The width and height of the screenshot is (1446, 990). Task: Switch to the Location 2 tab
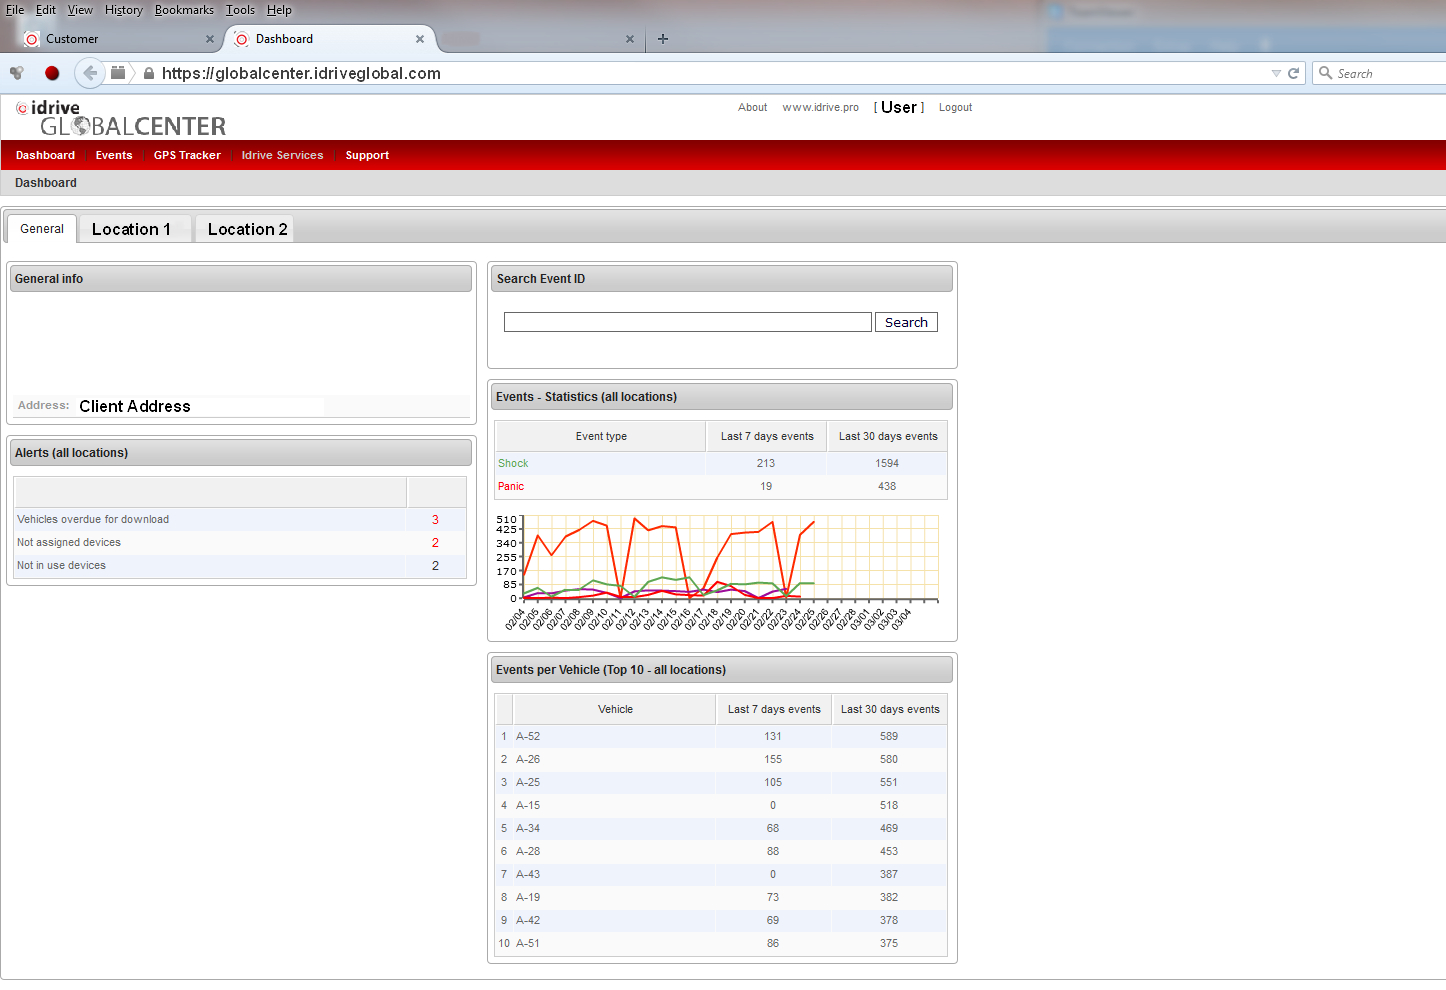click(x=247, y=229)
